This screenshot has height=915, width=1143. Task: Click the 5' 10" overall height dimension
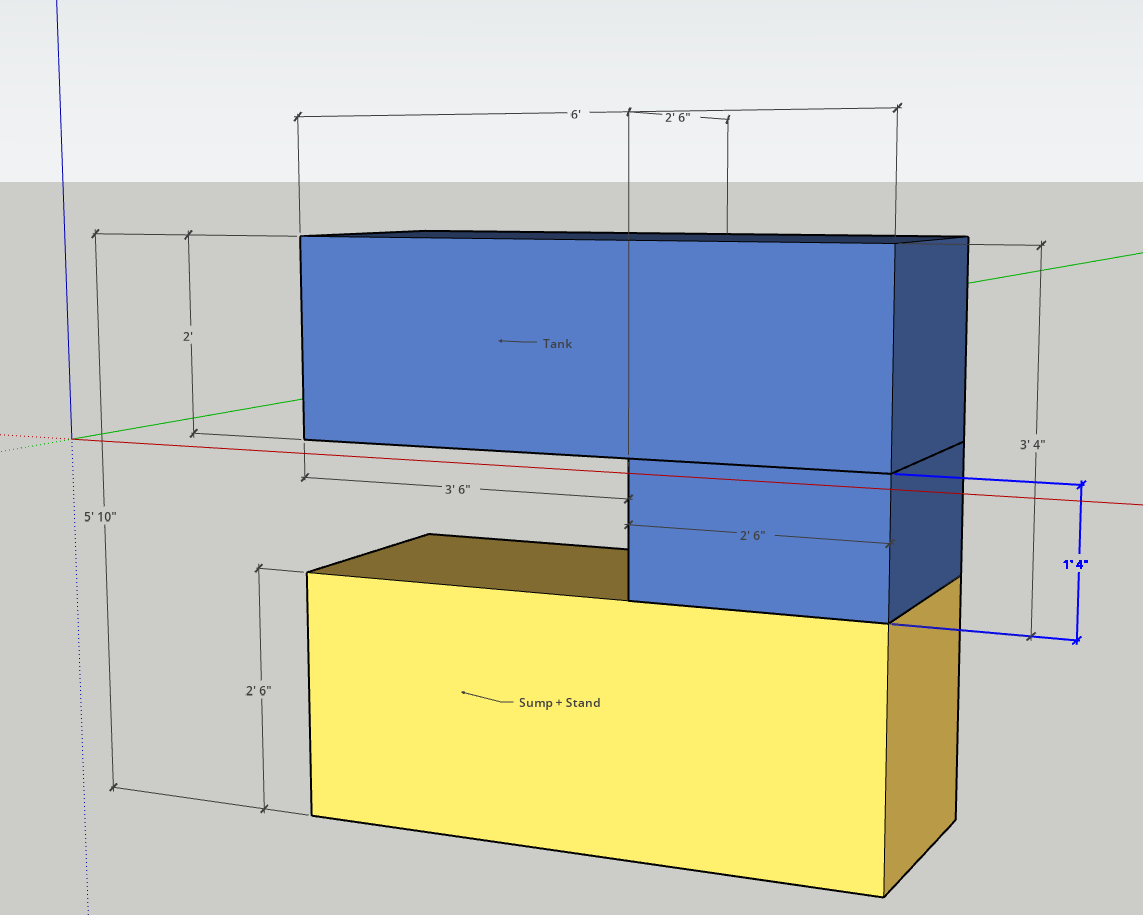point(100,517)
